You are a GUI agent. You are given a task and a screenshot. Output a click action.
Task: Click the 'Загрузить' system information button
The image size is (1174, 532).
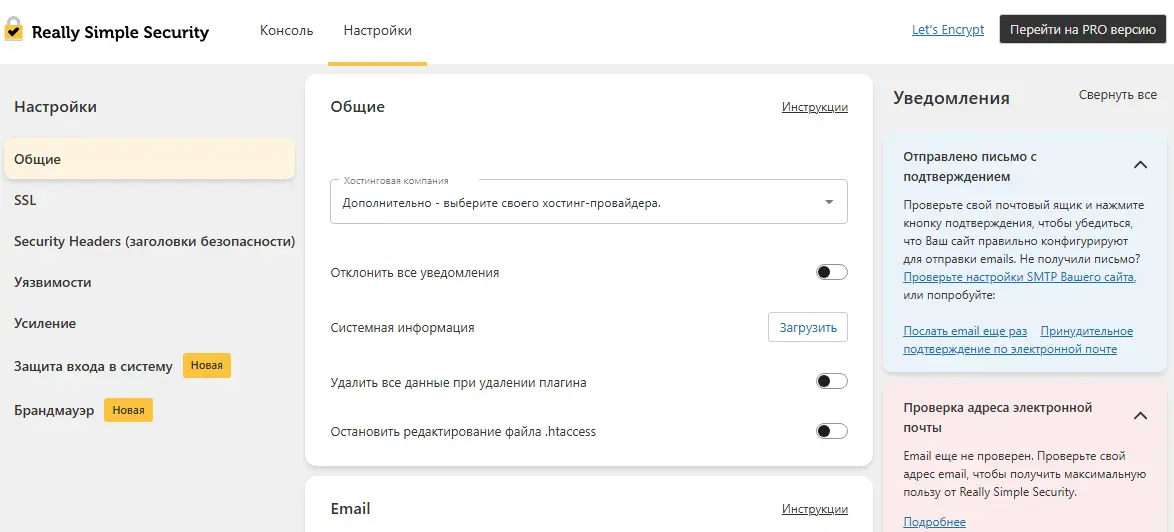[x=807, y=327]
